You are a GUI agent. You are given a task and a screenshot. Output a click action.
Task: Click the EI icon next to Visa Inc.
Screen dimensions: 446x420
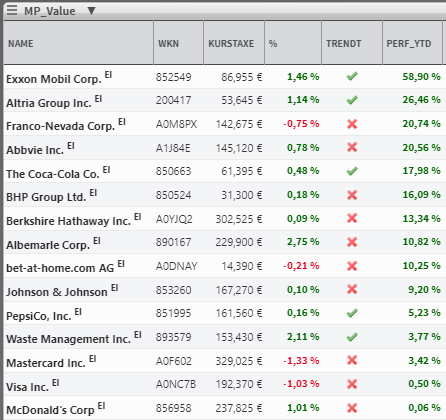56,383
